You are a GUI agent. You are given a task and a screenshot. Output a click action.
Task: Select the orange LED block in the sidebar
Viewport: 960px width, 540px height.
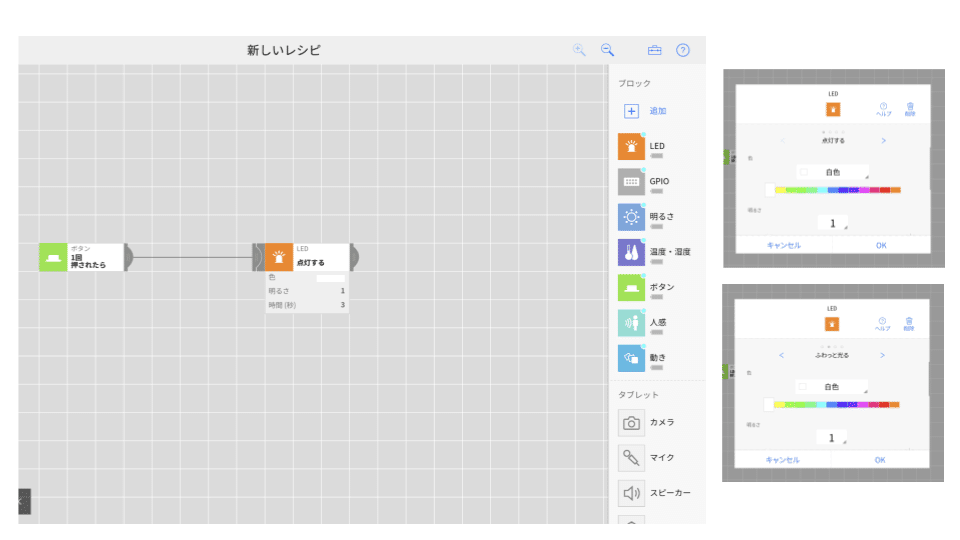click(x=631, y=146)
